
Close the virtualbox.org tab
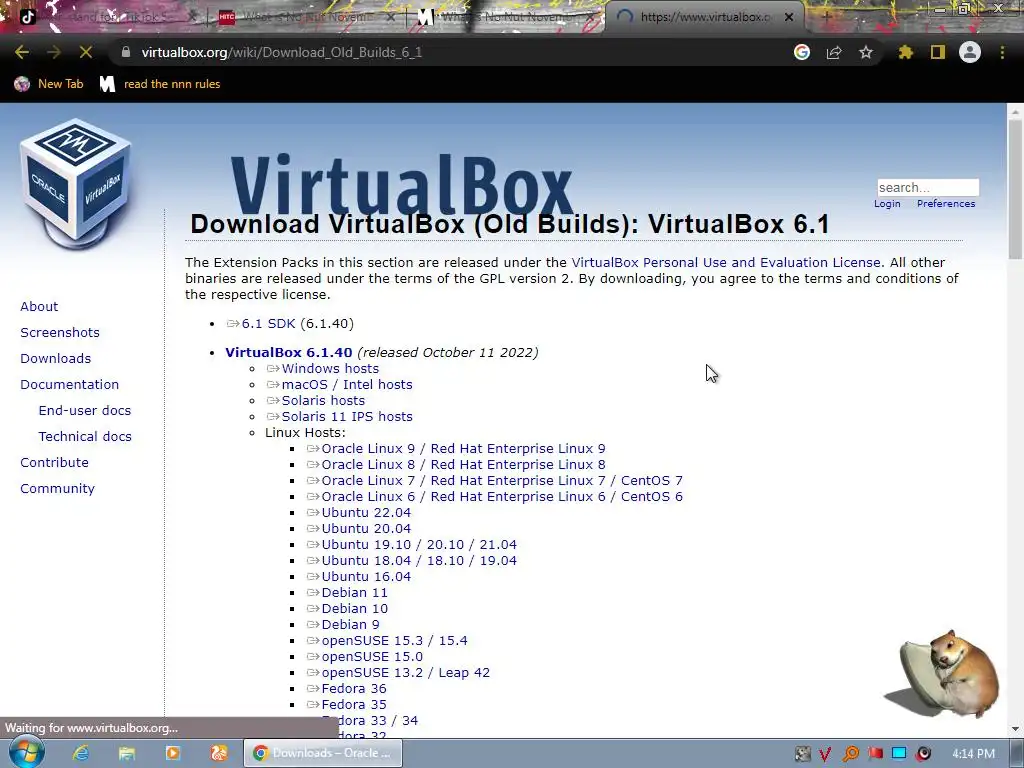coord(789,17)
